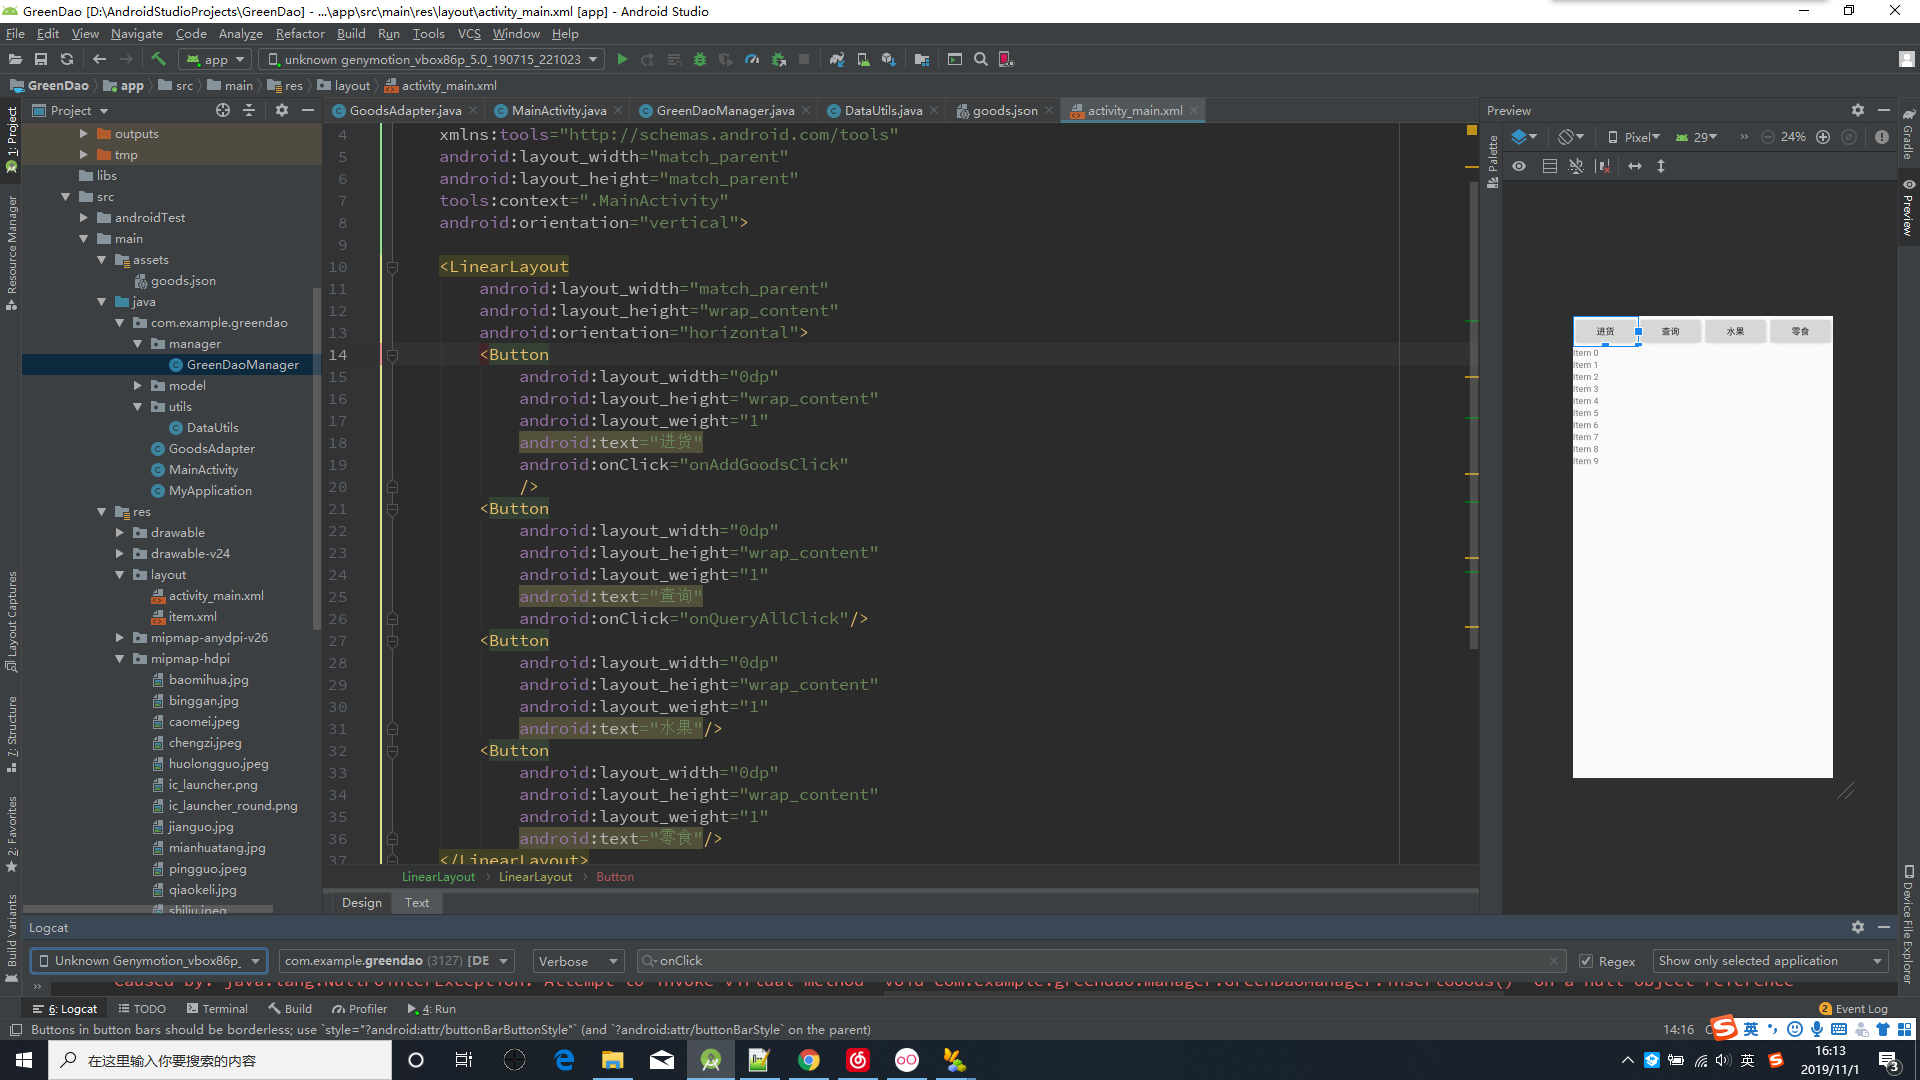Open the genymotion device selector dropdown
This screenshot has height=1080, width=1920.
point(431,60)
